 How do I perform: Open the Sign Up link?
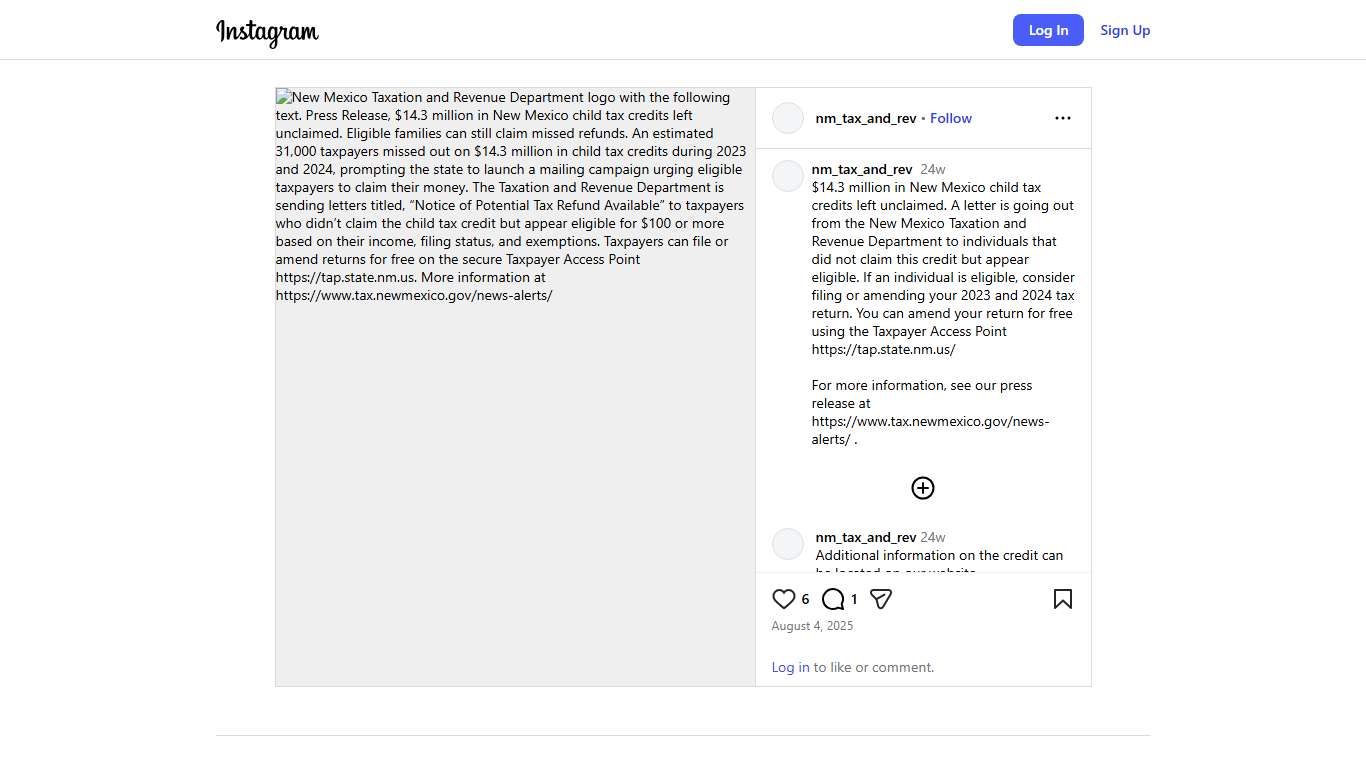tap(1125, 30)
